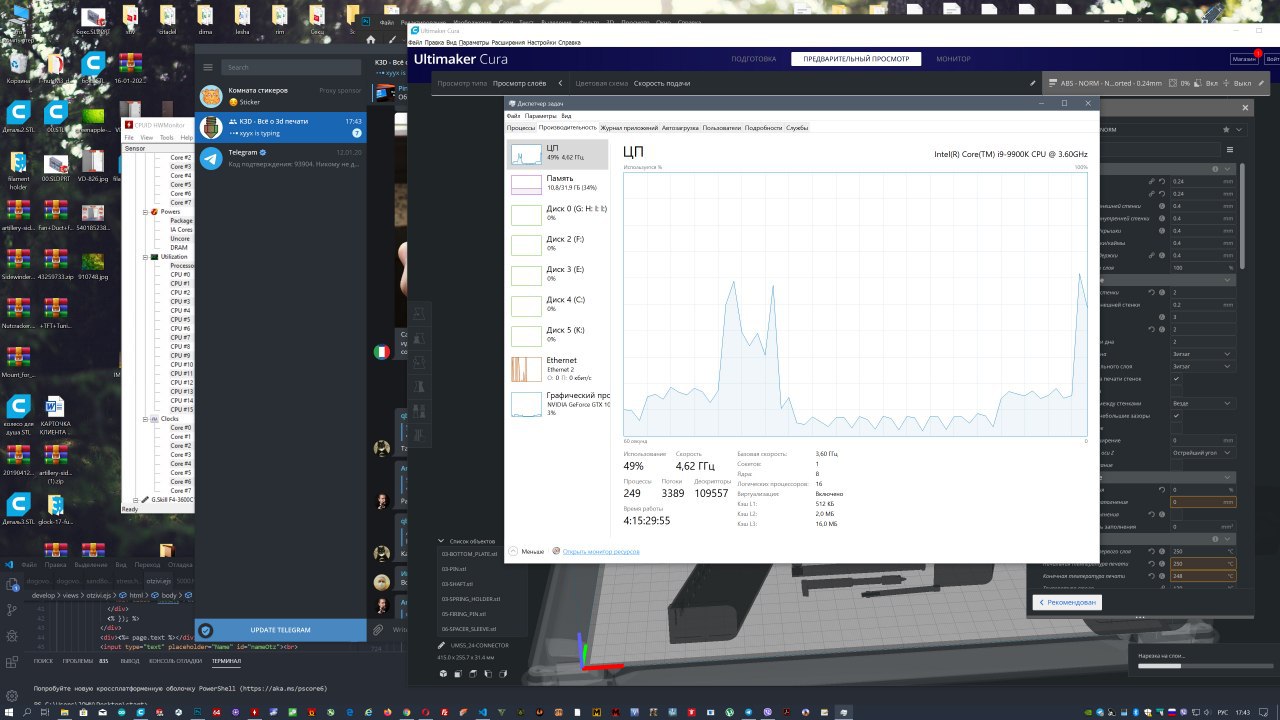The height and width of the screenshot is (720, 1280).
Task: Select left view icon in Cura
Action: click(x=487, y=674)
